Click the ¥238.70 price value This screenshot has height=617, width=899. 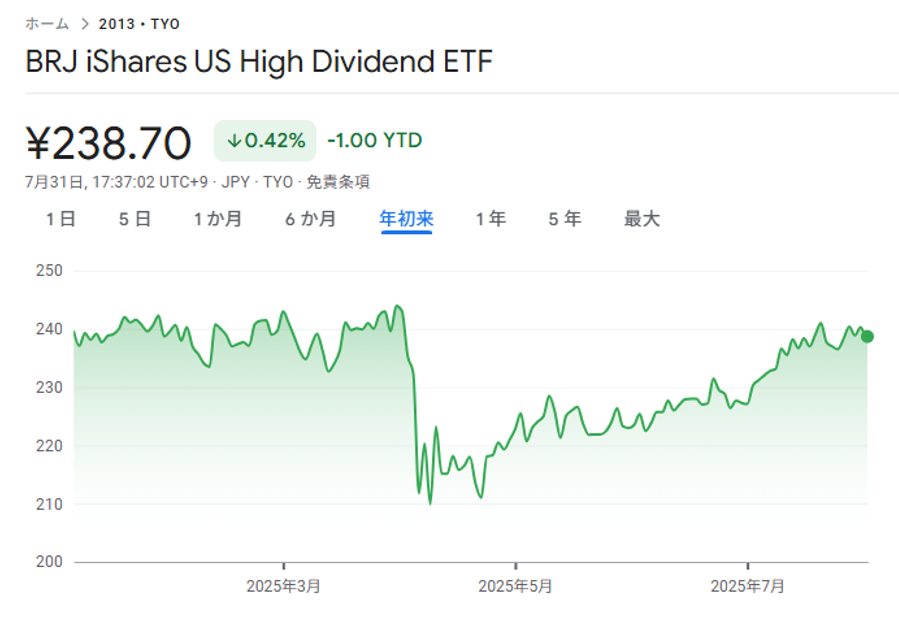click(108, 144)
